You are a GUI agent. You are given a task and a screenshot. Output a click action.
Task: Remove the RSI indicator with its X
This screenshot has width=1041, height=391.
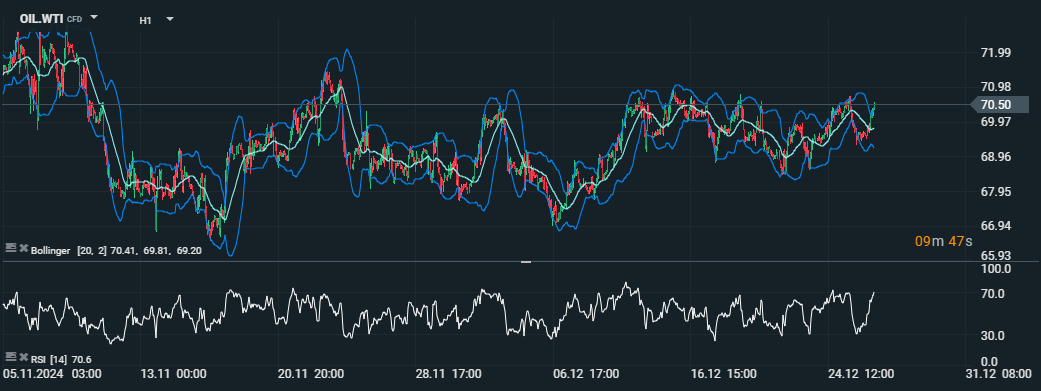tap(23, 357)
